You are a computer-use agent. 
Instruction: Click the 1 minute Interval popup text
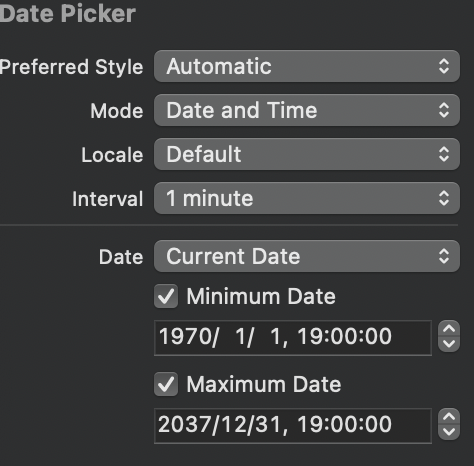coord(210,198)
